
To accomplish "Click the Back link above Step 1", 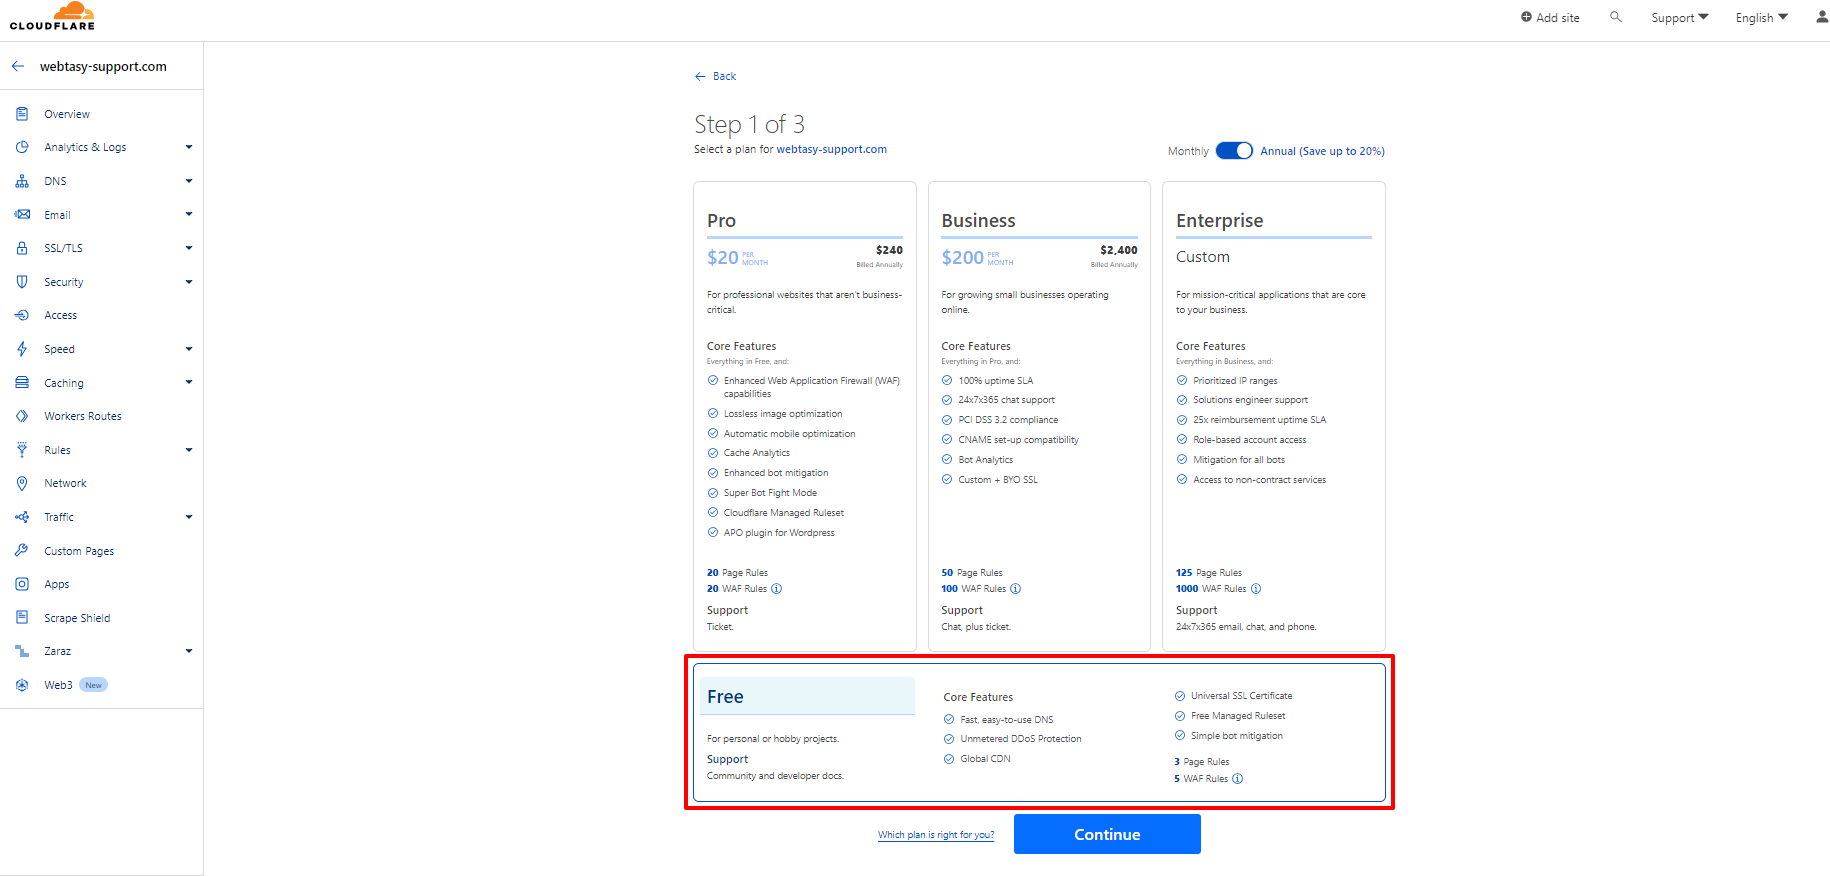I will (716, 76).
